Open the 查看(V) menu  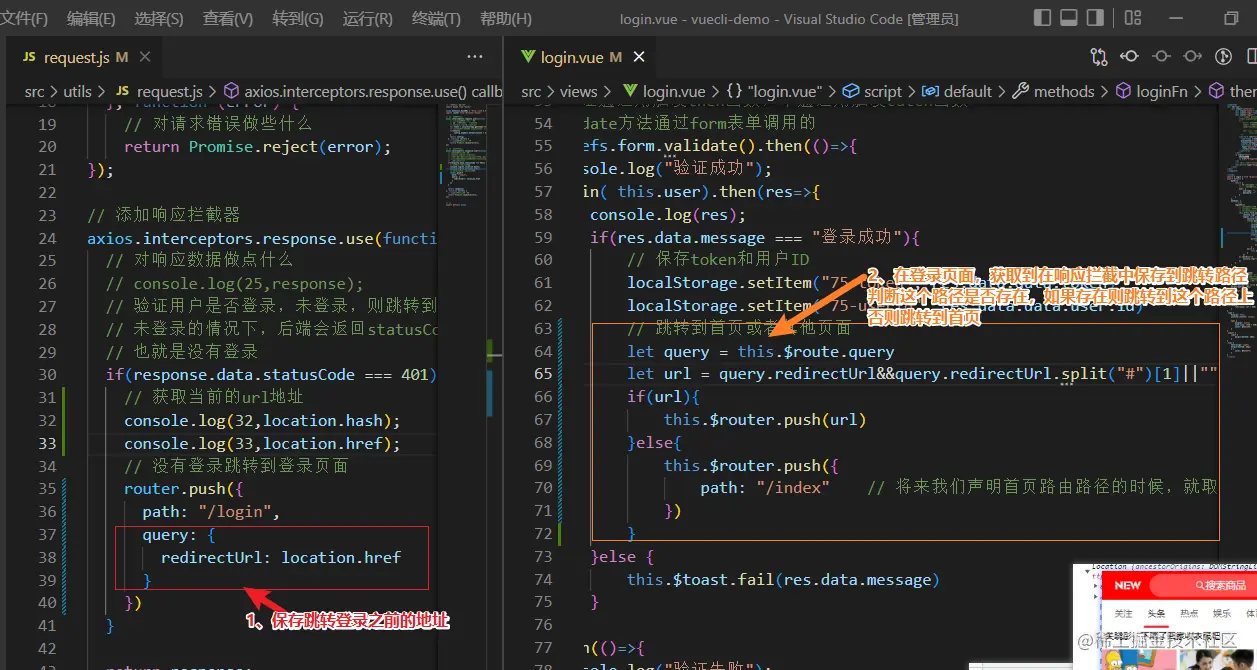(x=228, y=19)
